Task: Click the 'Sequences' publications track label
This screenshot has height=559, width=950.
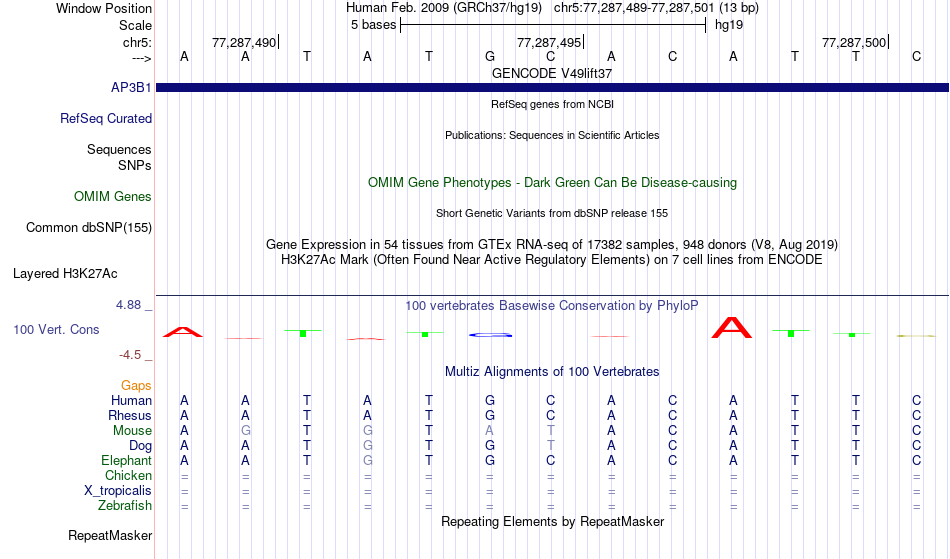Action: (x=119, y=149)
